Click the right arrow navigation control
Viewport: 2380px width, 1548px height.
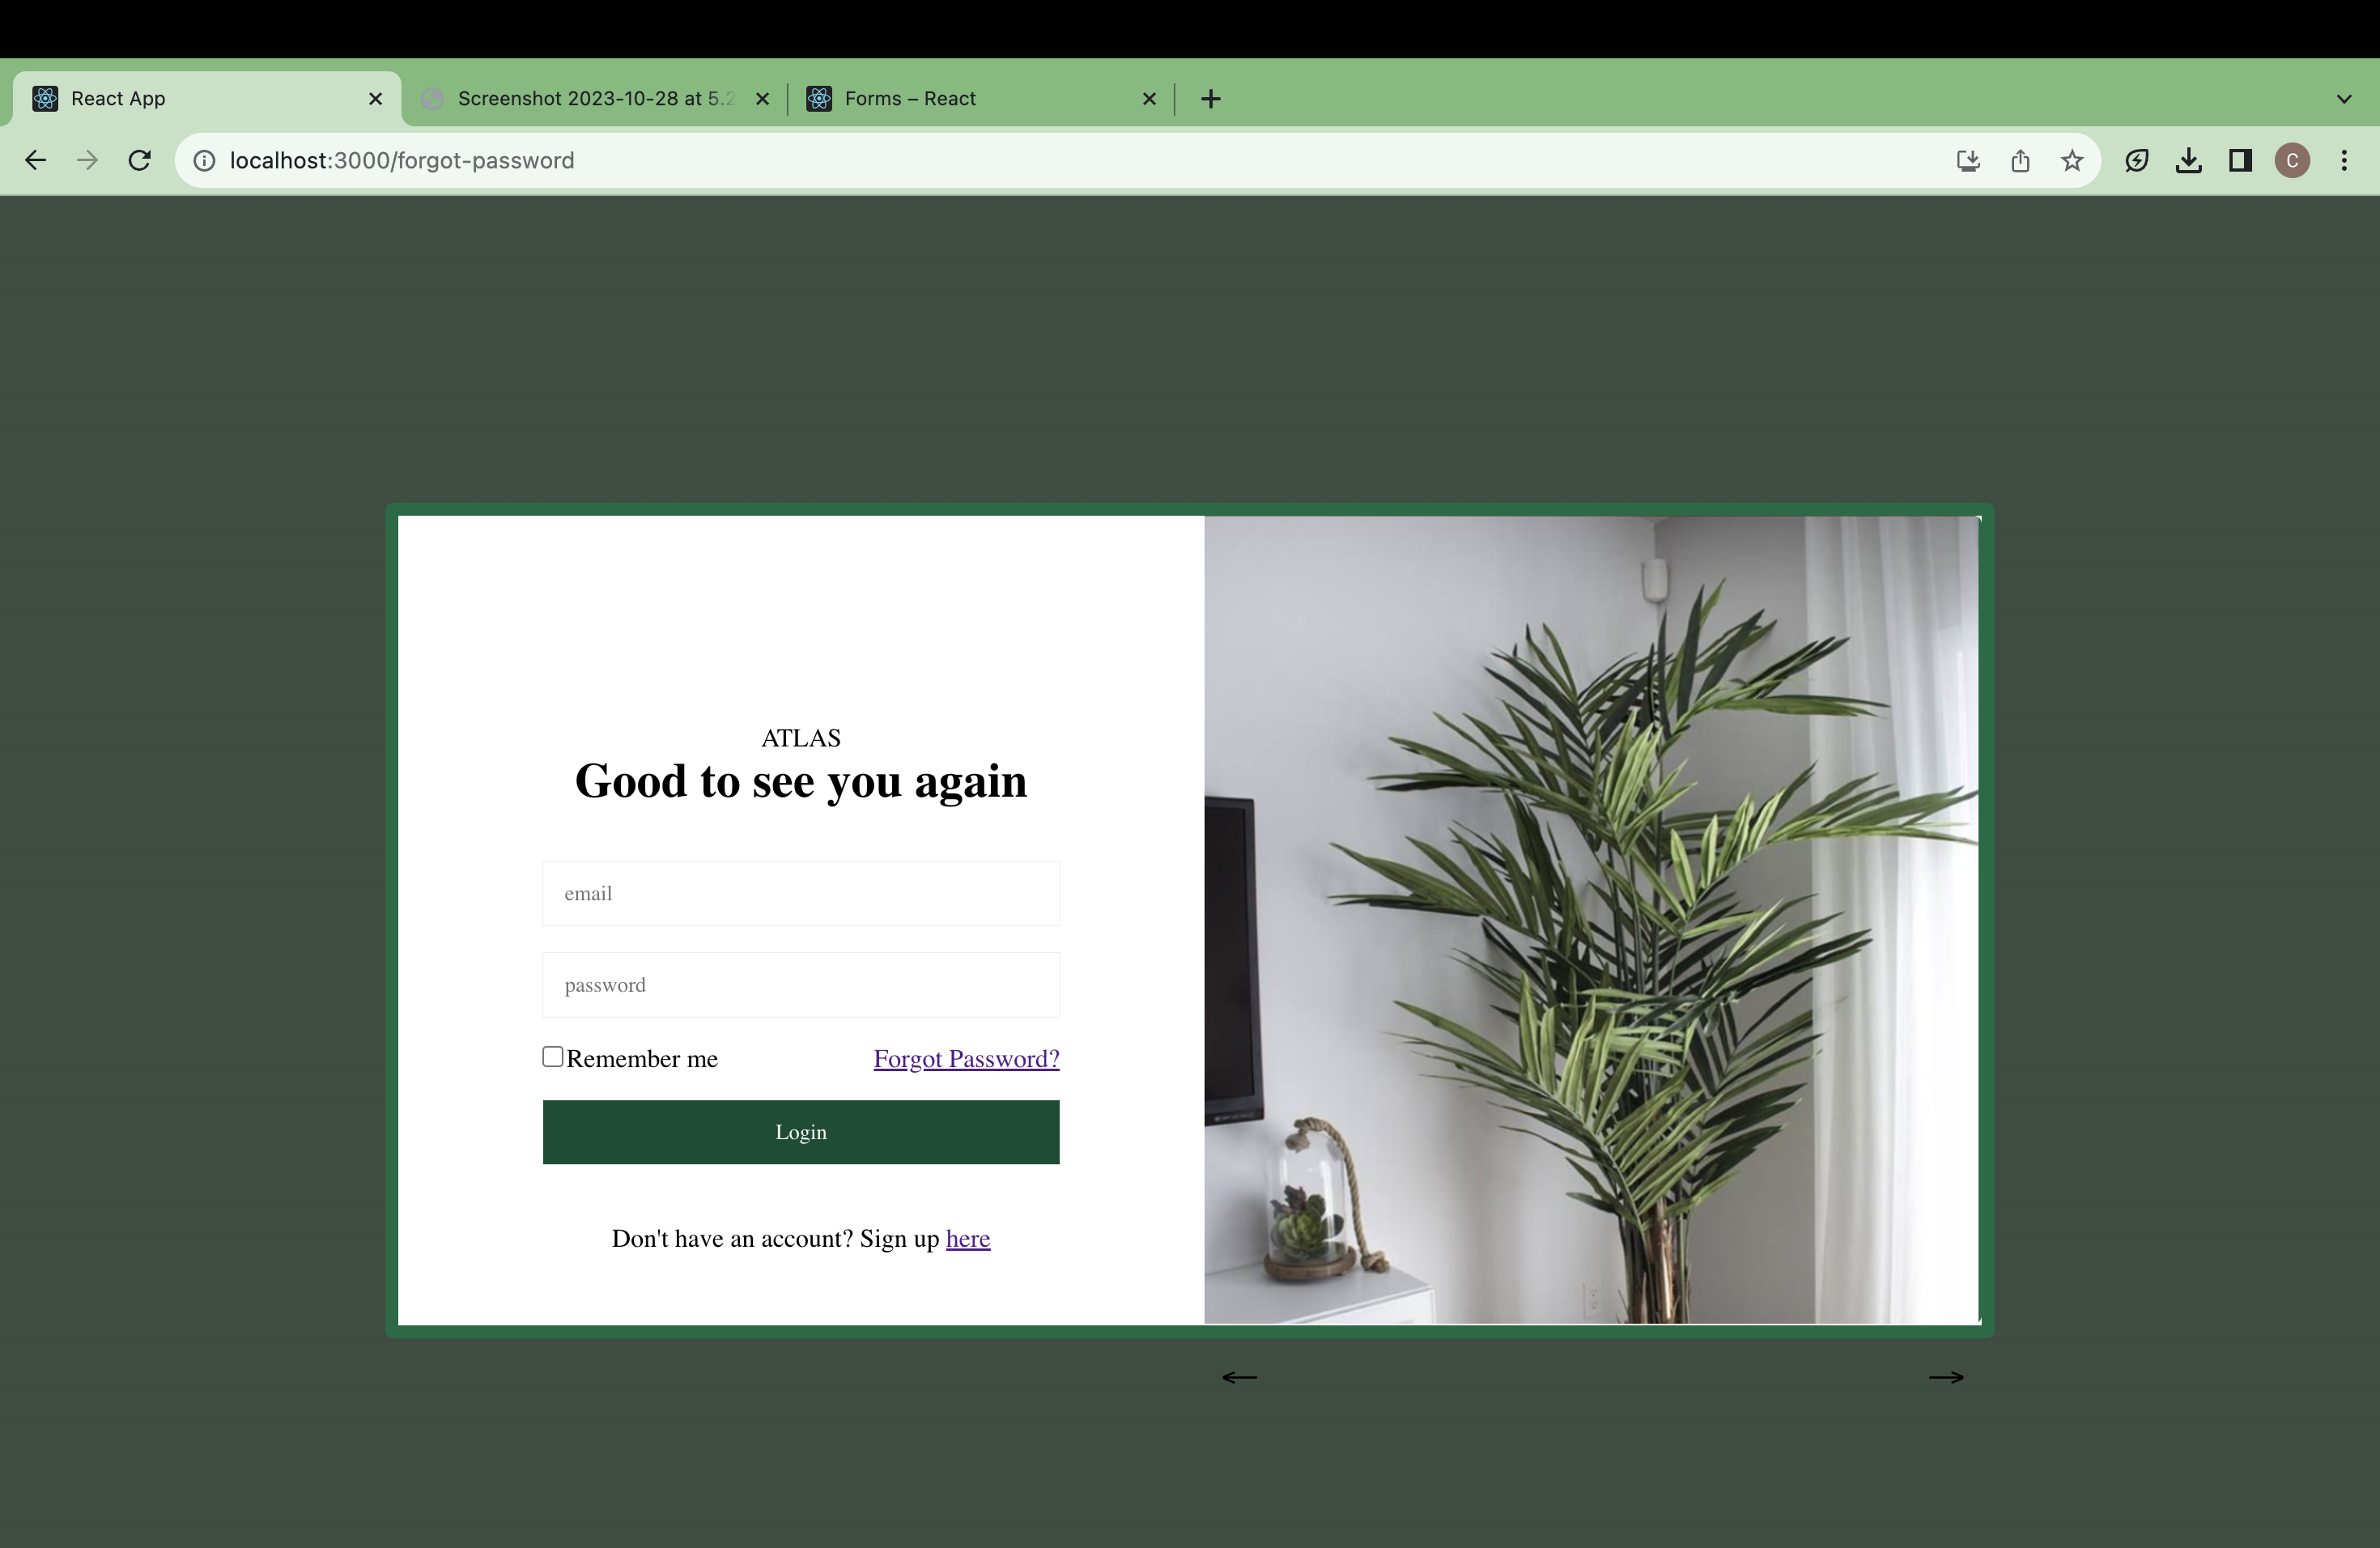click(1944, 1376)
